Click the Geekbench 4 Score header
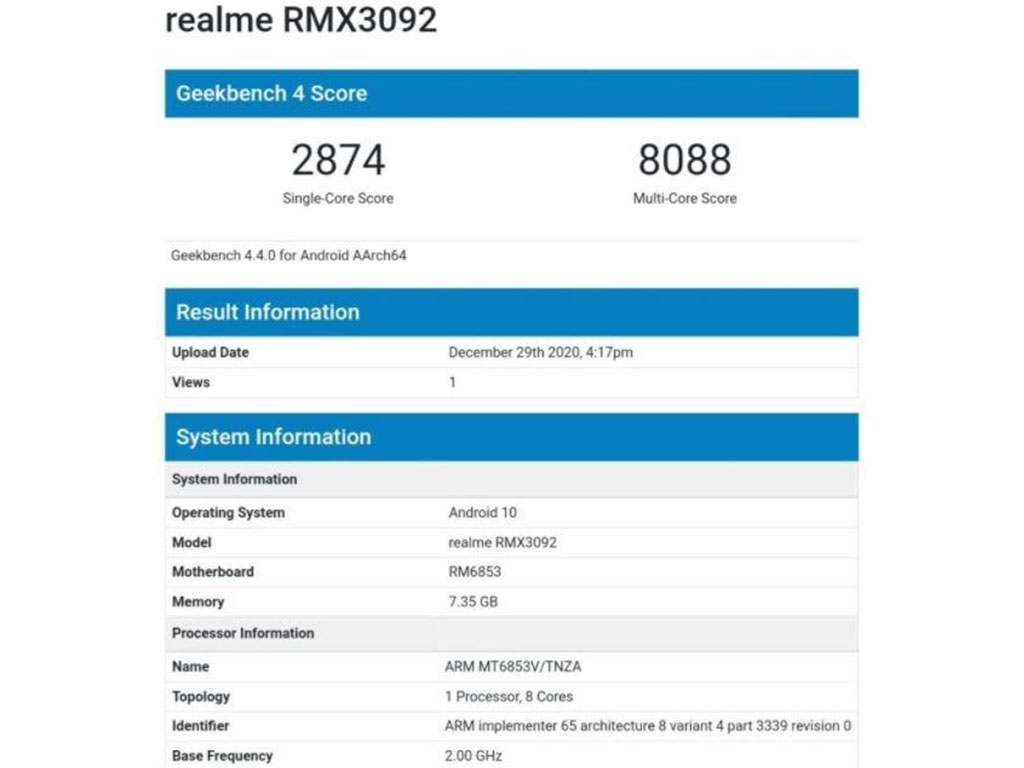Image resolution: width=1024 pixels, height=768 pixels. (511, 93)
